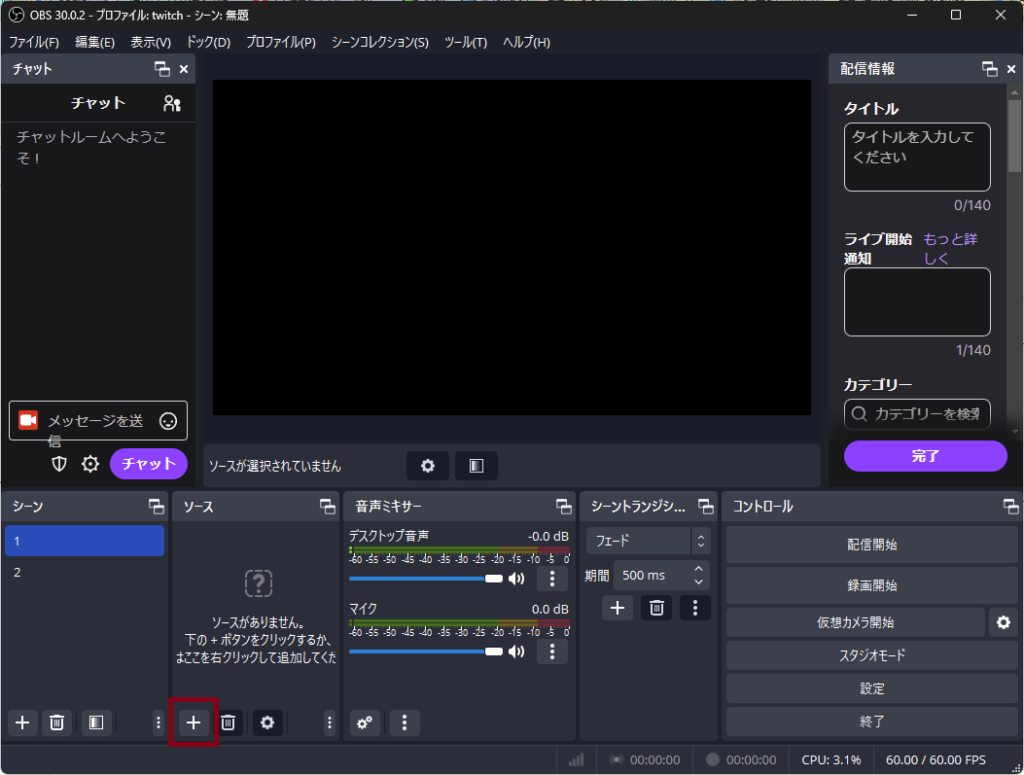The image size is (1024, 775).
Task: Open the audio mixer three-dot menu
Action: coord(404,722)
